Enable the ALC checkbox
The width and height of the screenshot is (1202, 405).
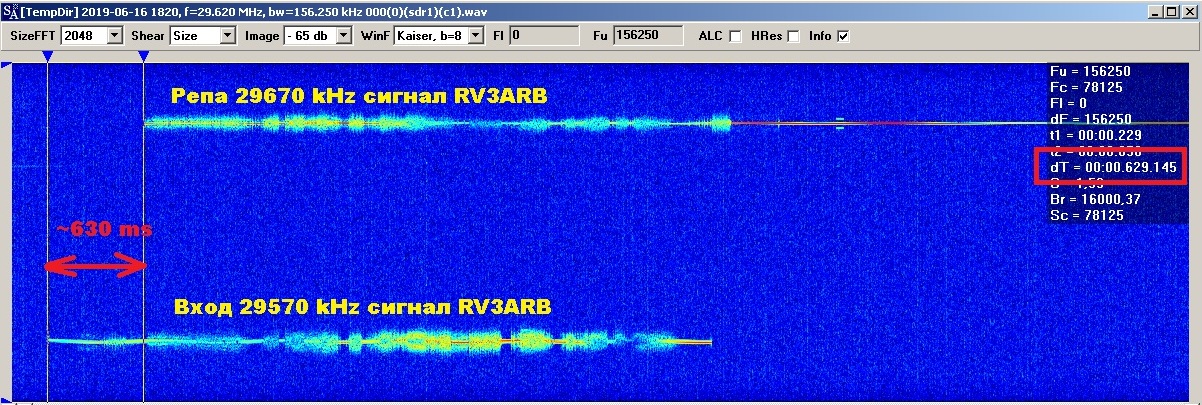click(x=735, y=36)
